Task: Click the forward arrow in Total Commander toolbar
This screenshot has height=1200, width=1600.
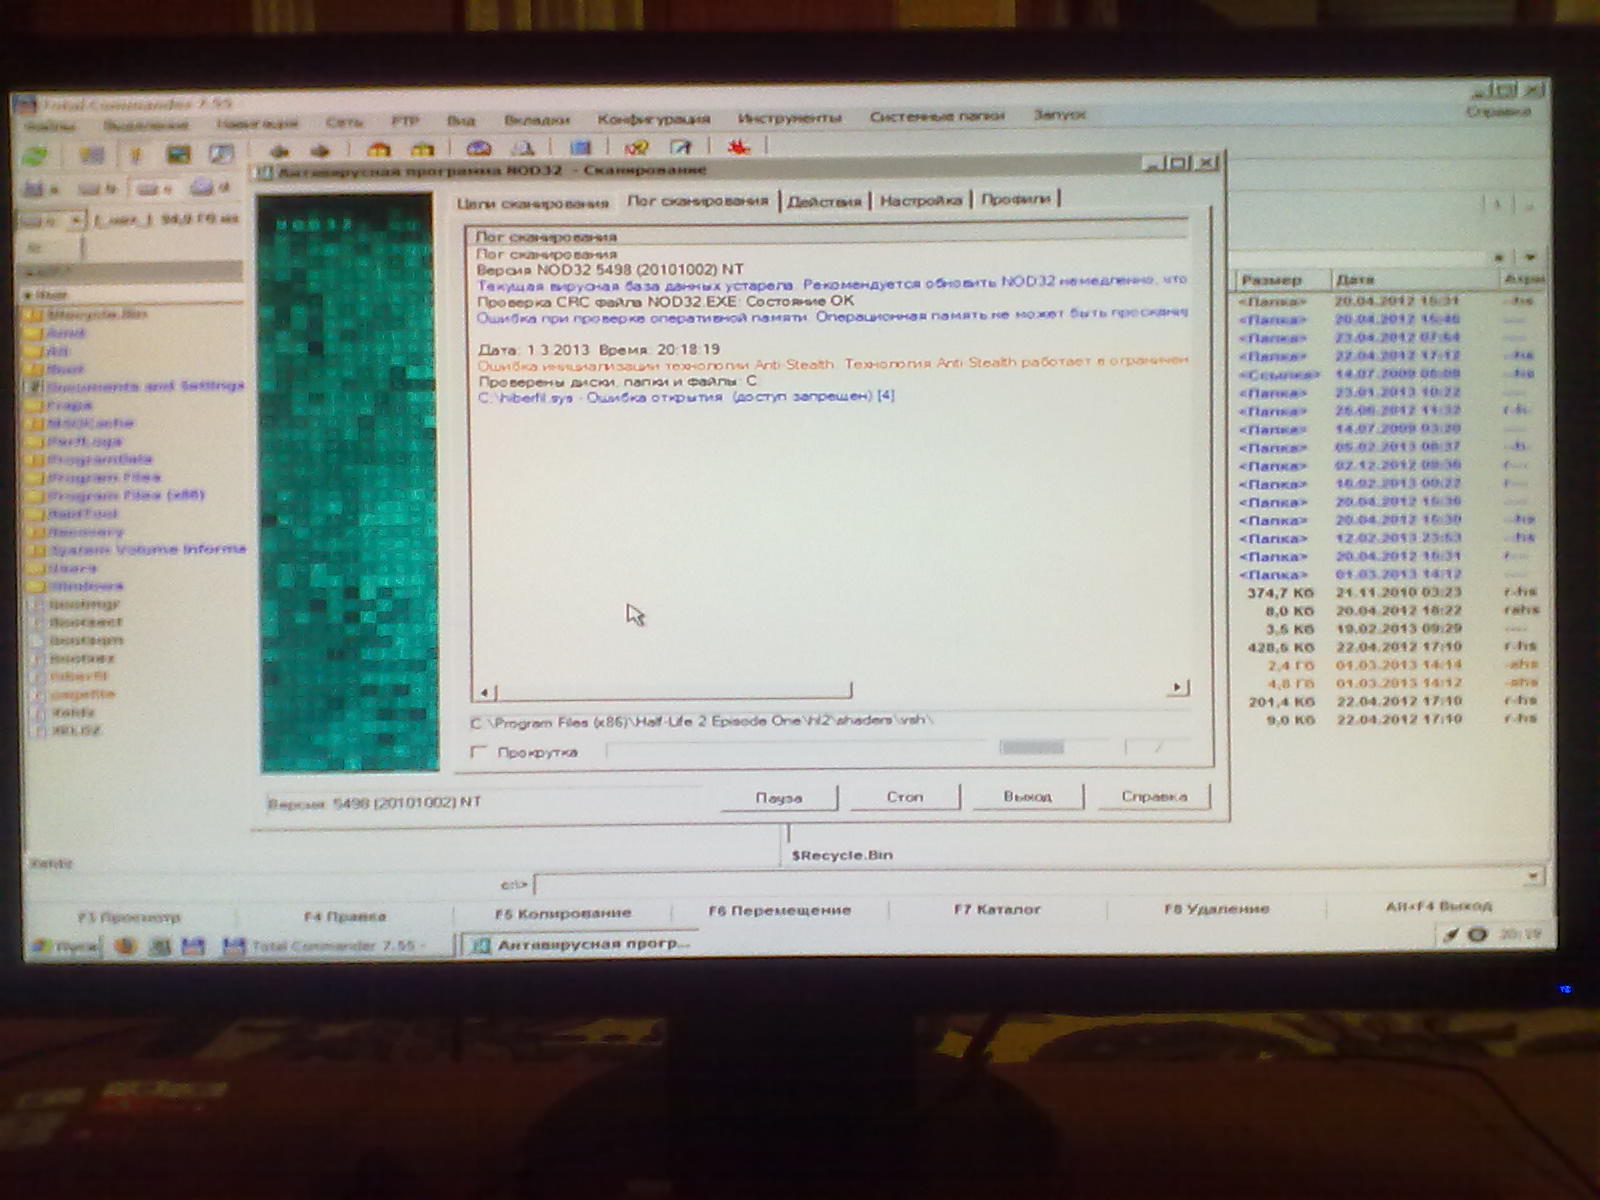Action: (x=320, y=151)
